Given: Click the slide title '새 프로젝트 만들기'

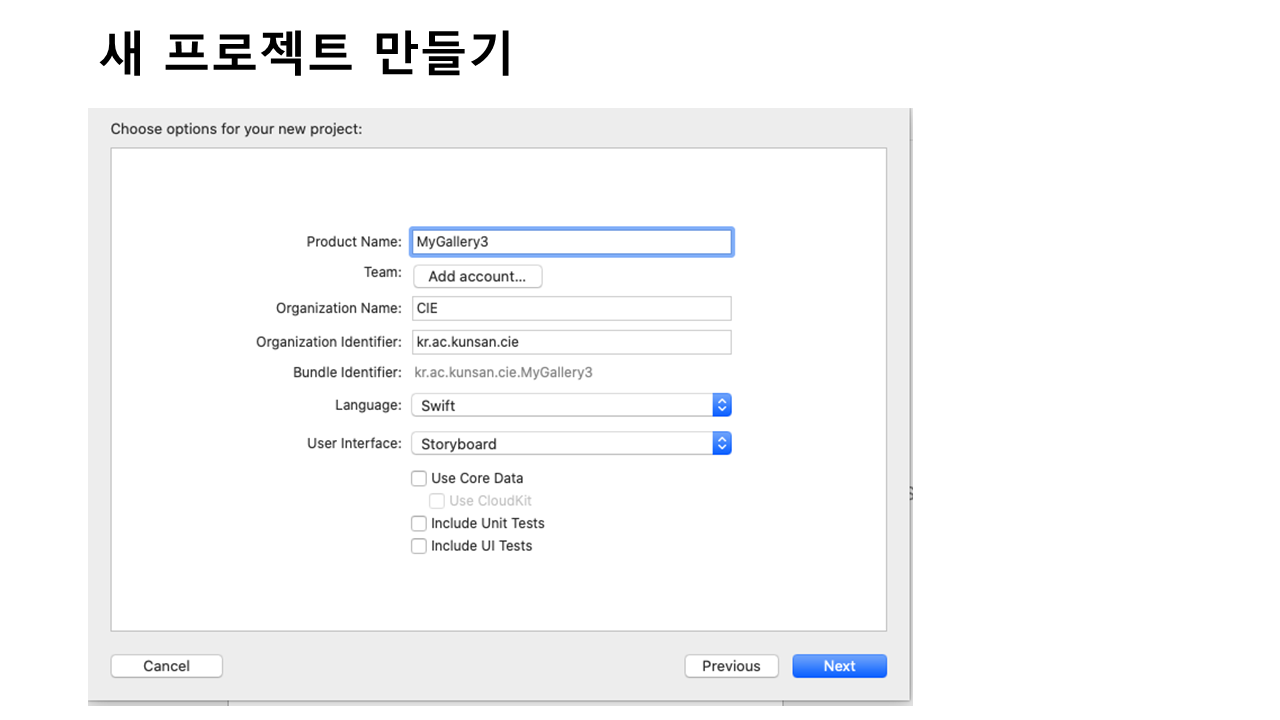Looking at the screenshot, I should pyautogui.click(x=306, y=54).
